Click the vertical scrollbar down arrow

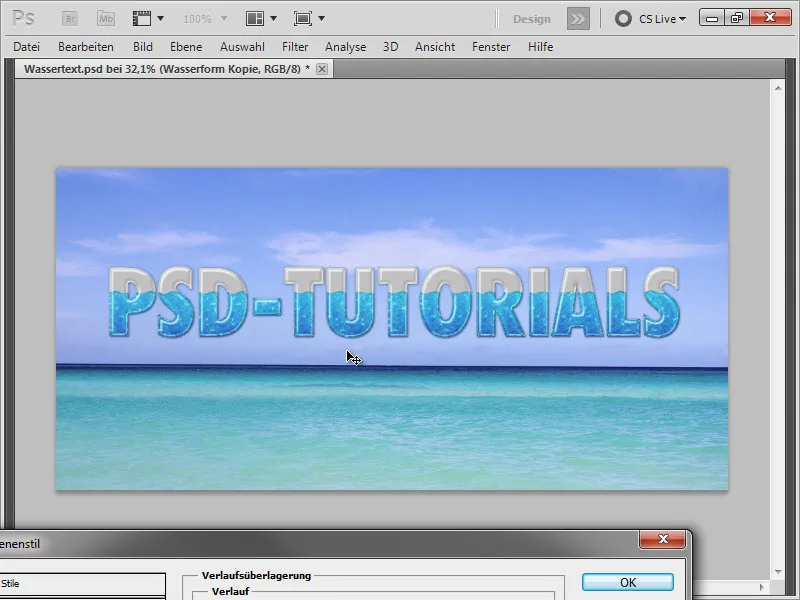778,572
